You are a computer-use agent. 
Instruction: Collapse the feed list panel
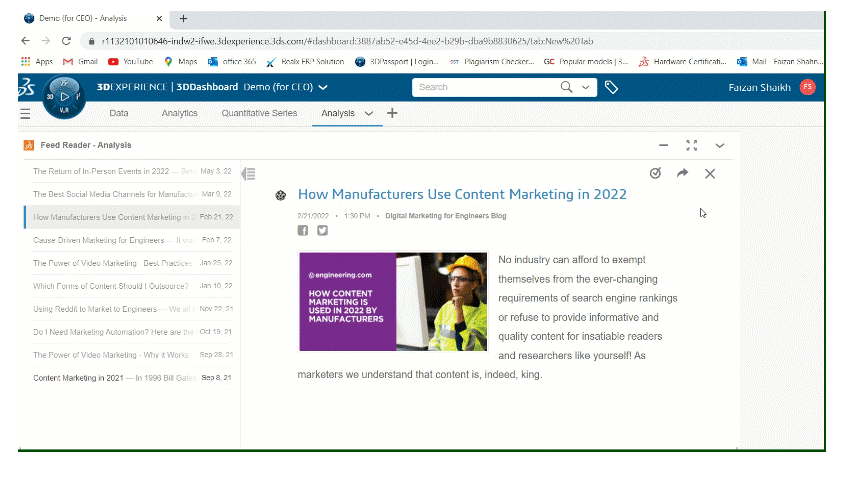tap(249, 174)
